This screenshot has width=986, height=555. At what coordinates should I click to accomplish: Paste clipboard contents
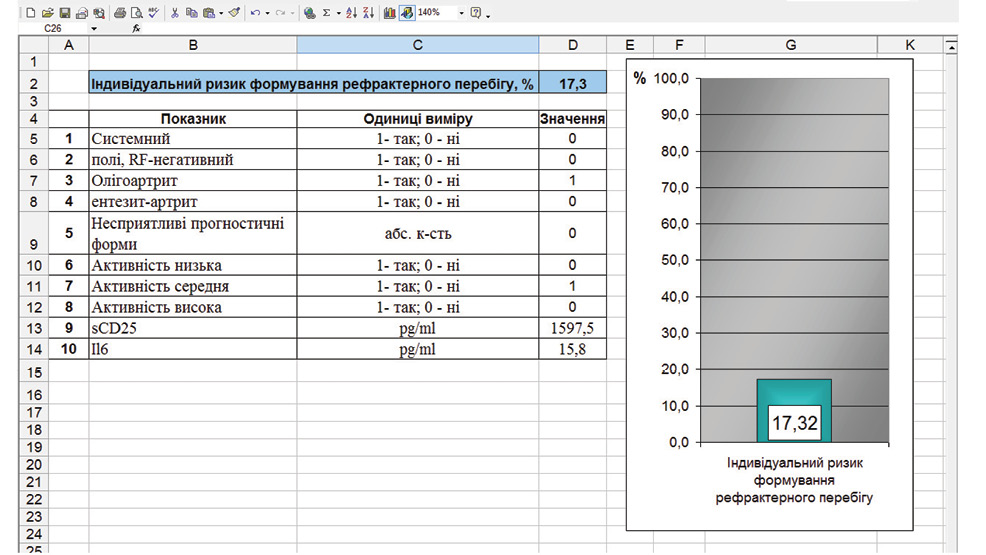(209, 13)
